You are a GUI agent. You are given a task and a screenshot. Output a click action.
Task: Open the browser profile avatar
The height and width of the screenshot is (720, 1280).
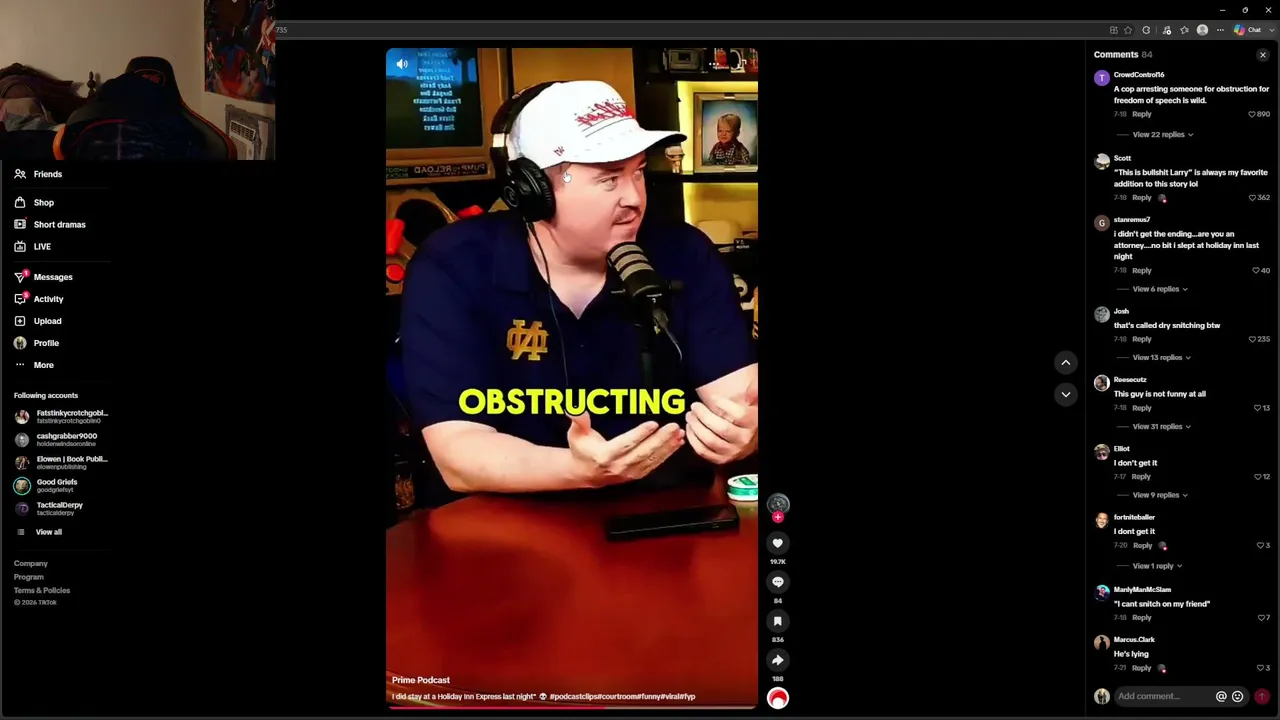(1203, 30)
